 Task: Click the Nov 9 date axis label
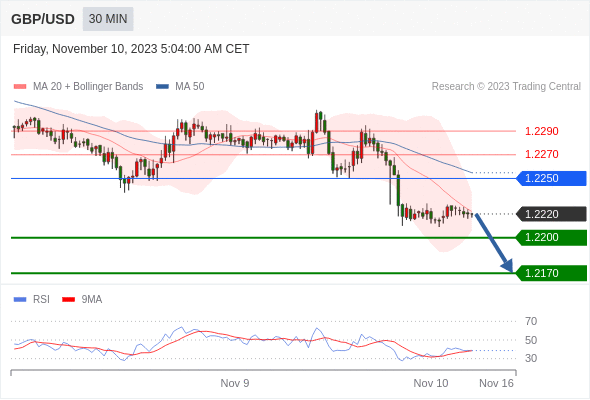[235, 383]
